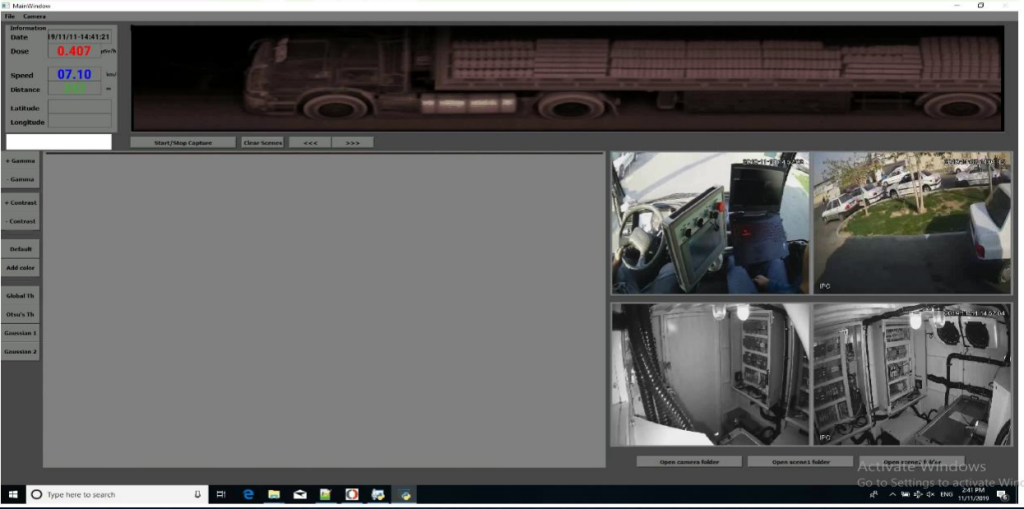The width and height of the screenshot is (1024, 509).
Task: Open the Mail app in taskbar
Action: pyautogui.click(x=300, y=494)
